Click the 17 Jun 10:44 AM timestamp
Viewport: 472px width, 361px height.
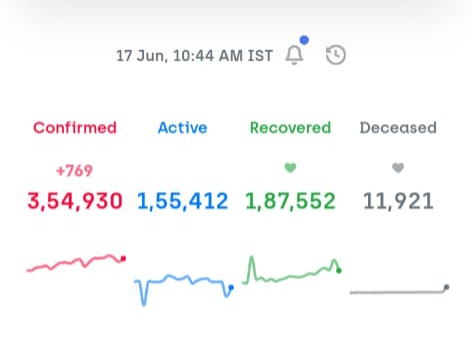click(x=194, y=56)
